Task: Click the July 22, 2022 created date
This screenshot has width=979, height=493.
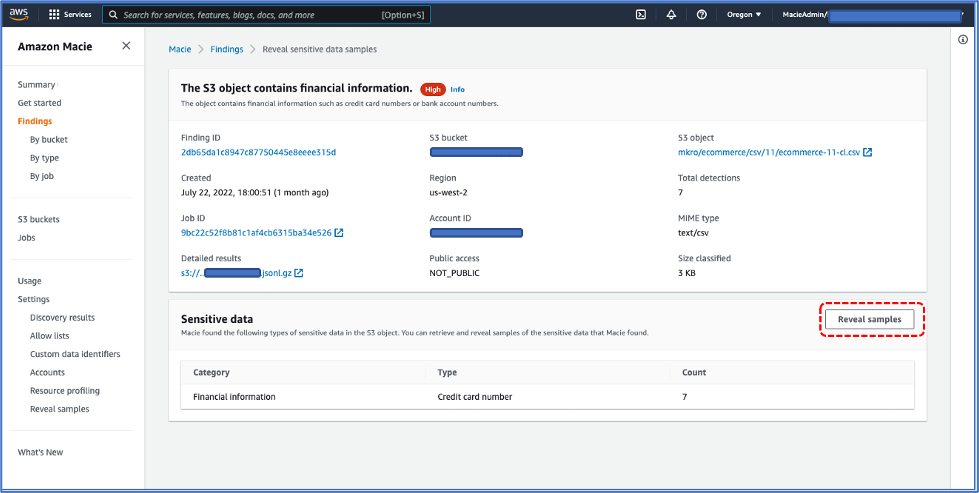Action: click(255, 193)
